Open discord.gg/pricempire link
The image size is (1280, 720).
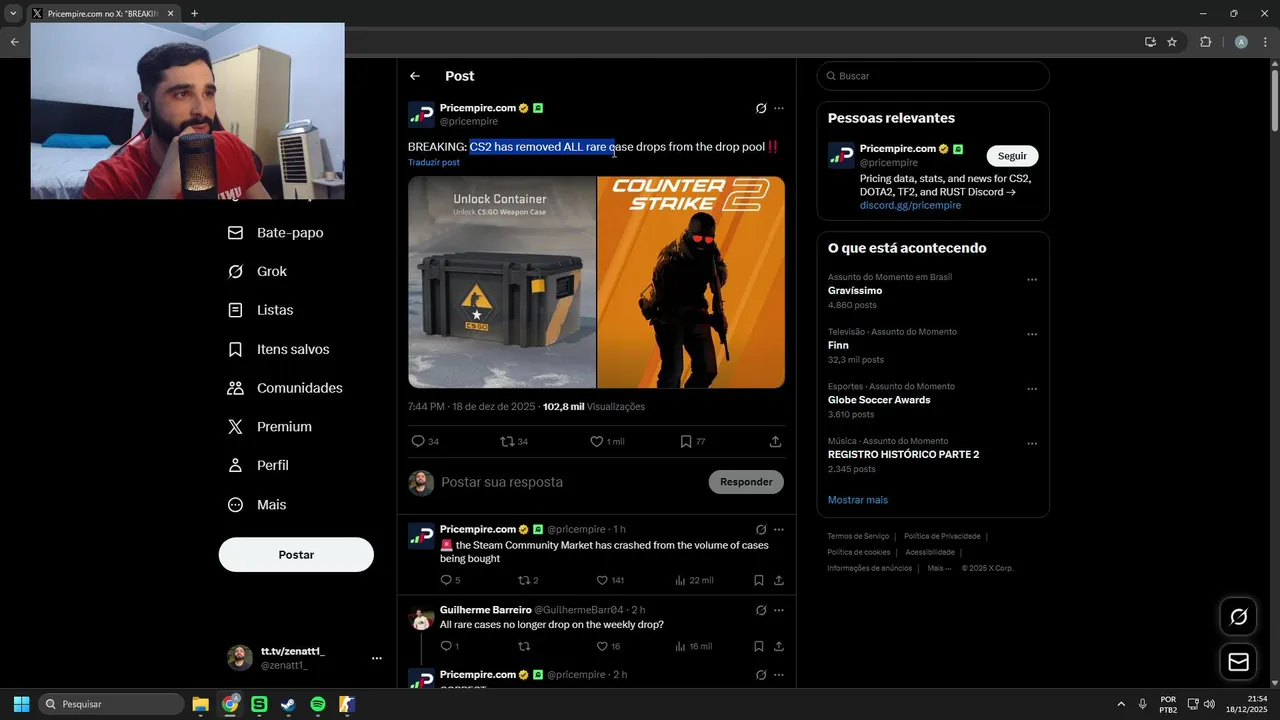[910, 205]
